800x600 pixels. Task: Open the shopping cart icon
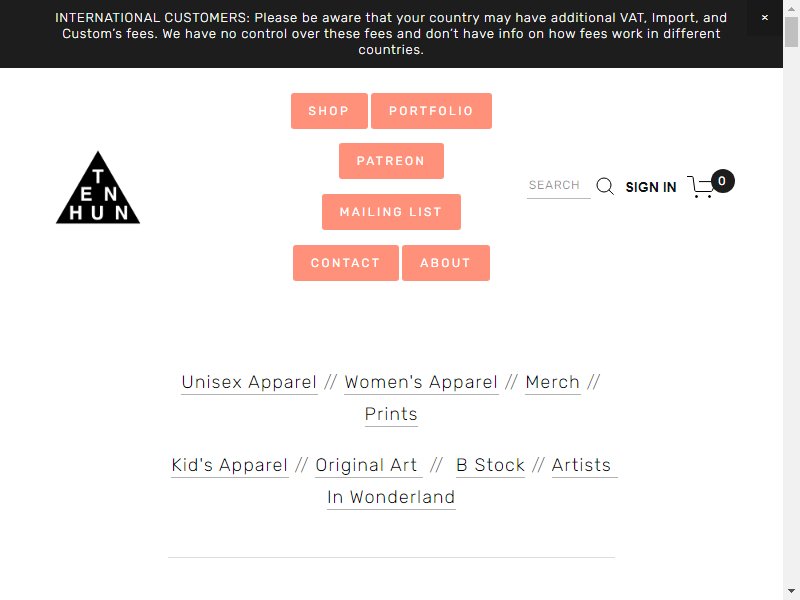(701, 187)
